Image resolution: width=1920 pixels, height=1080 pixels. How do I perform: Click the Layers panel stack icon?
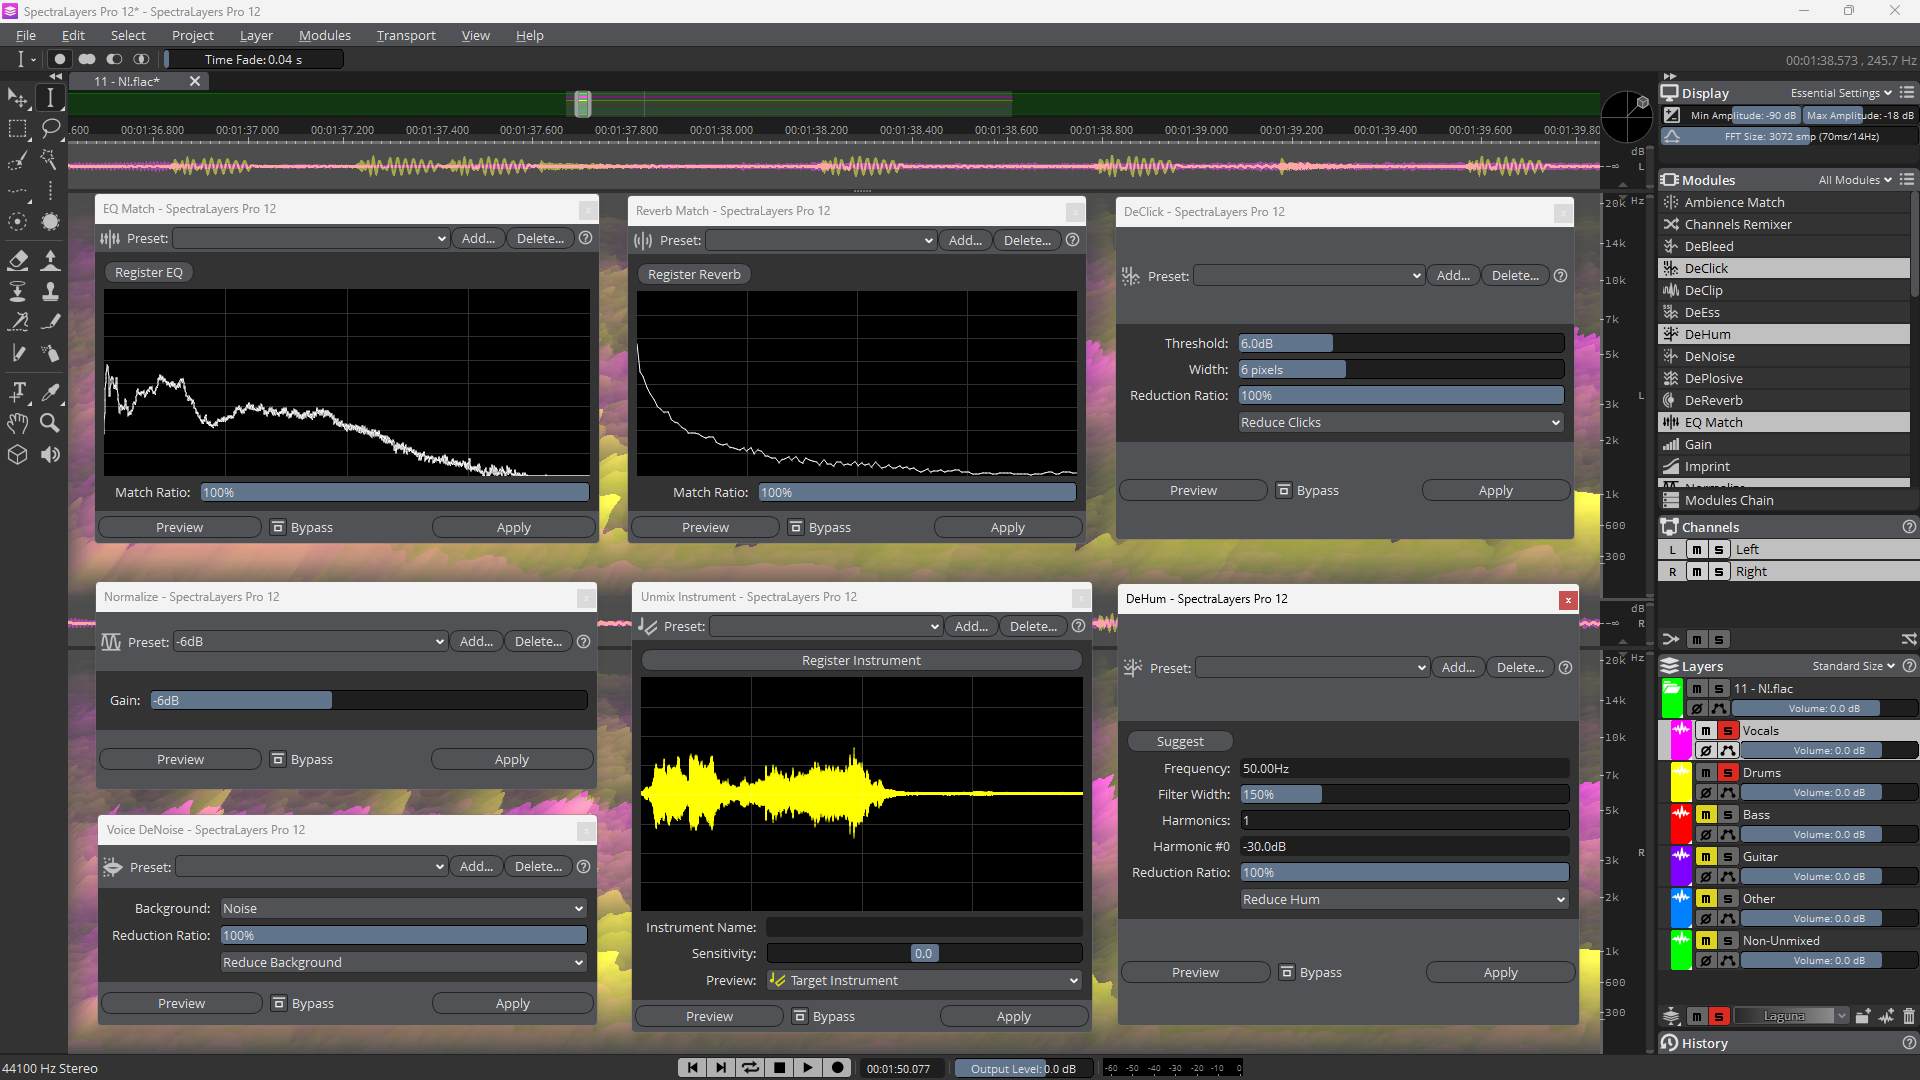(x=1669, y=666)
